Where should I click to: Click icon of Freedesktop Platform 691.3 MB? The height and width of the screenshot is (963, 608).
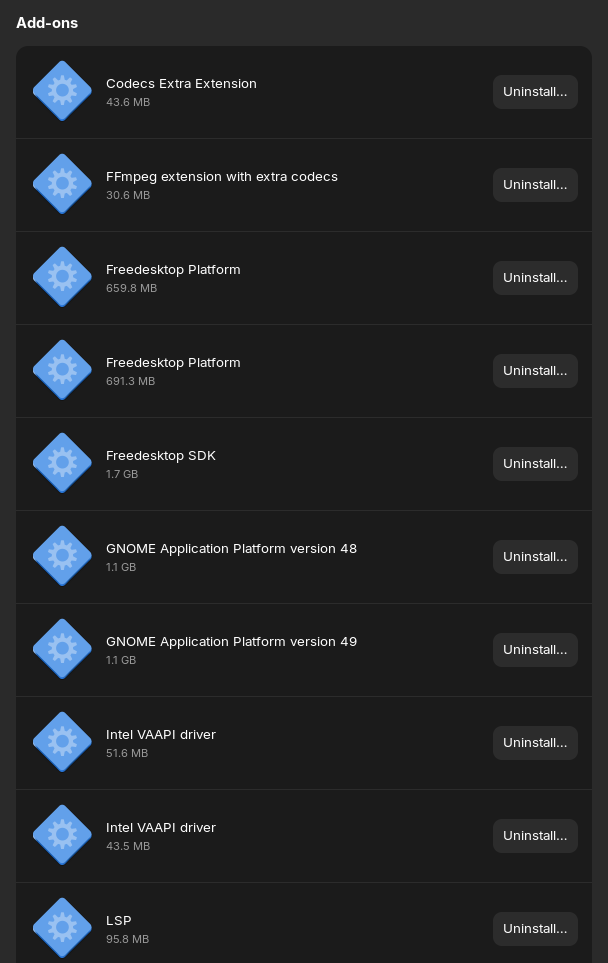coord(62,370)
